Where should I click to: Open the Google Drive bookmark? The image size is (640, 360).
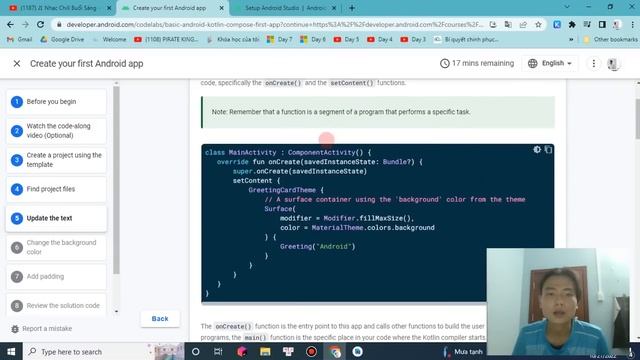coord(62,39)
